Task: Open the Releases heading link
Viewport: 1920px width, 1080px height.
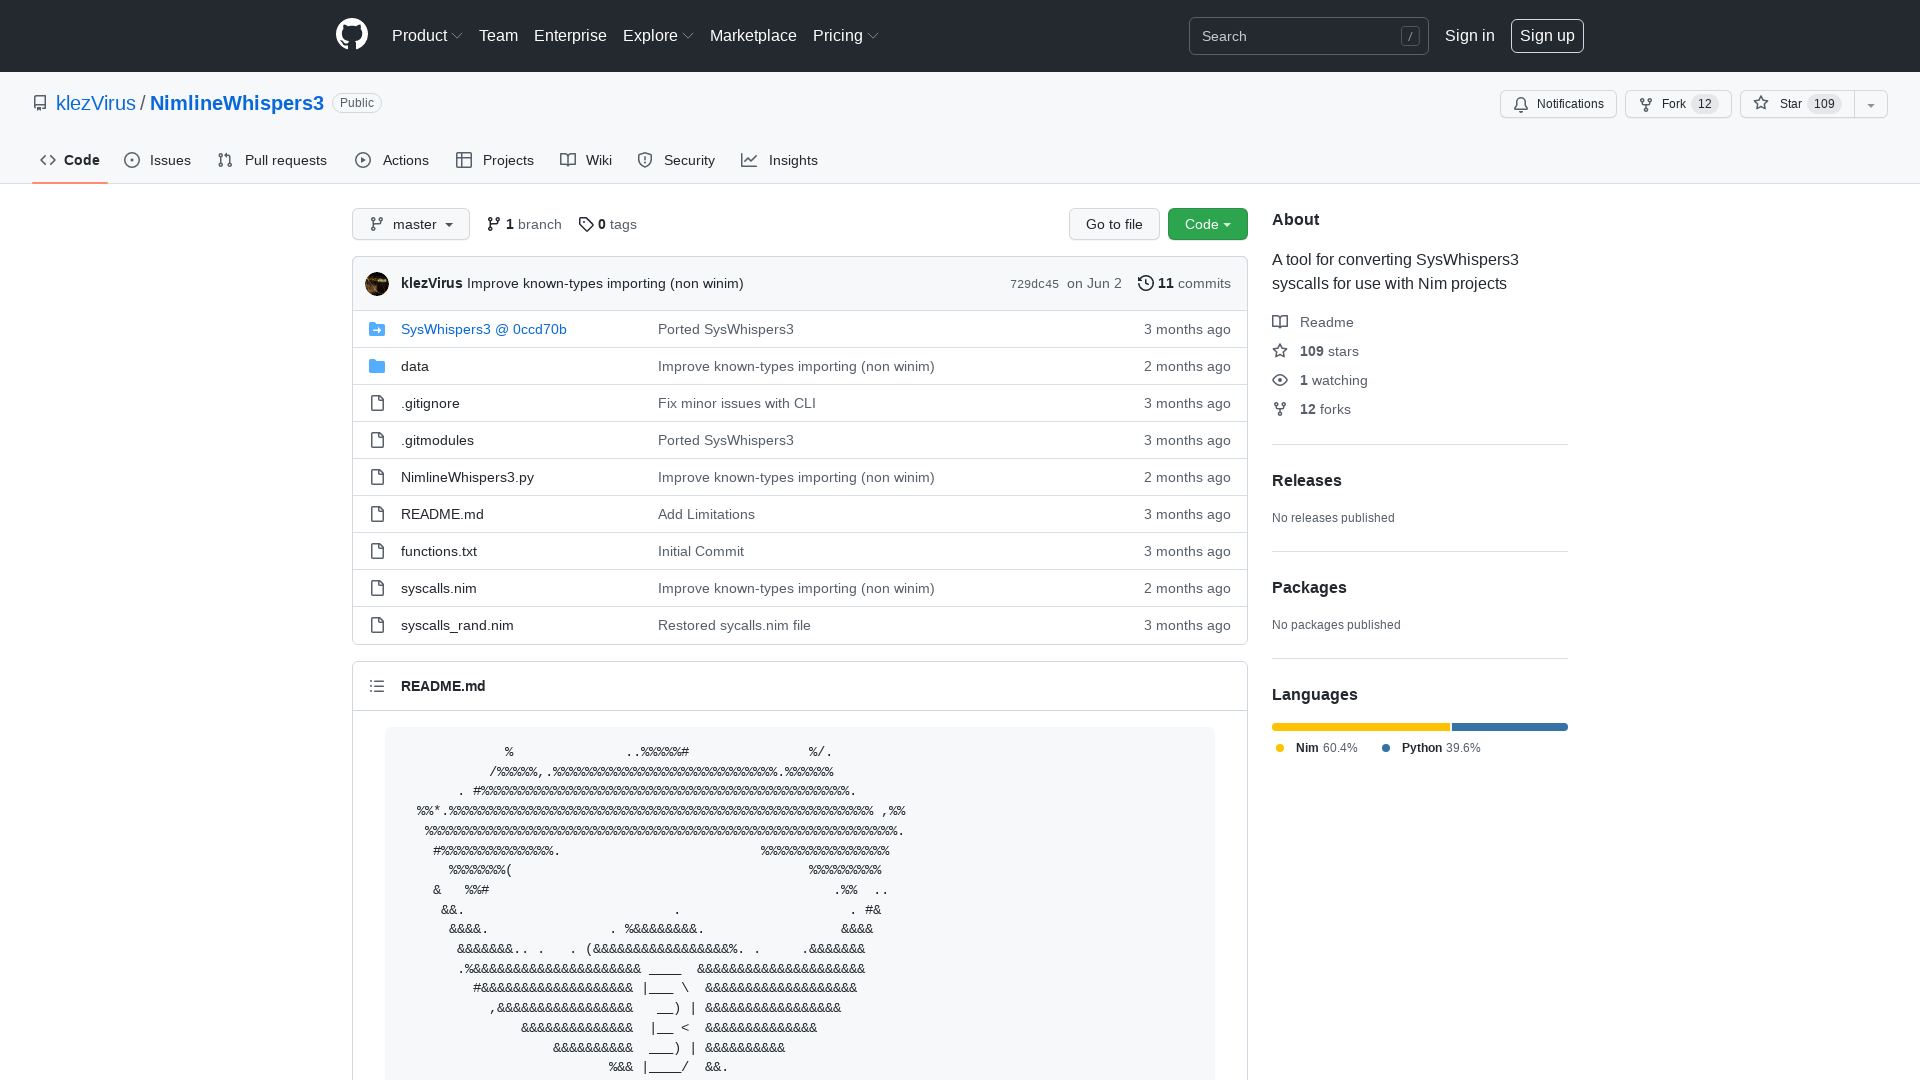Action: coord(1307,480)
